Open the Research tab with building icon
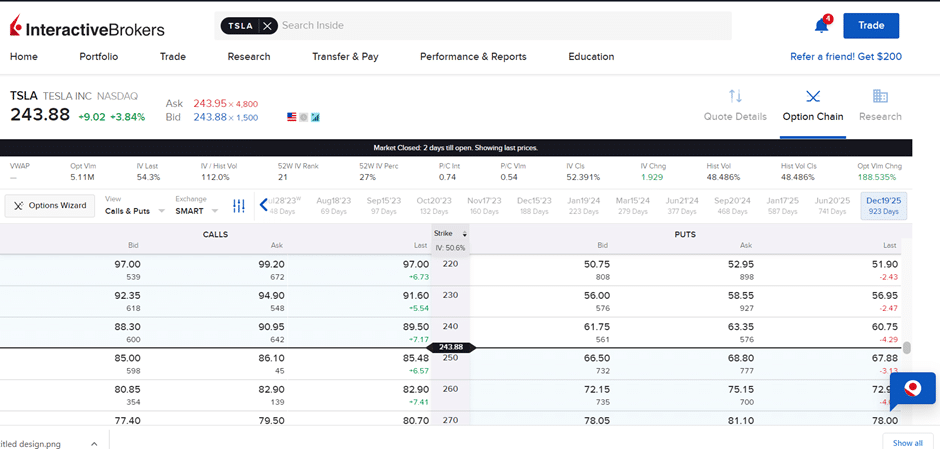The width and height of the screenshot is (940, 449). (880, 106)
